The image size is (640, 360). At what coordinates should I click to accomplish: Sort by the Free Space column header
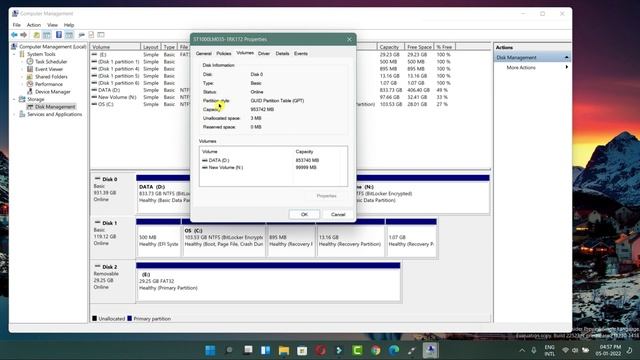(x=419, y=47)
